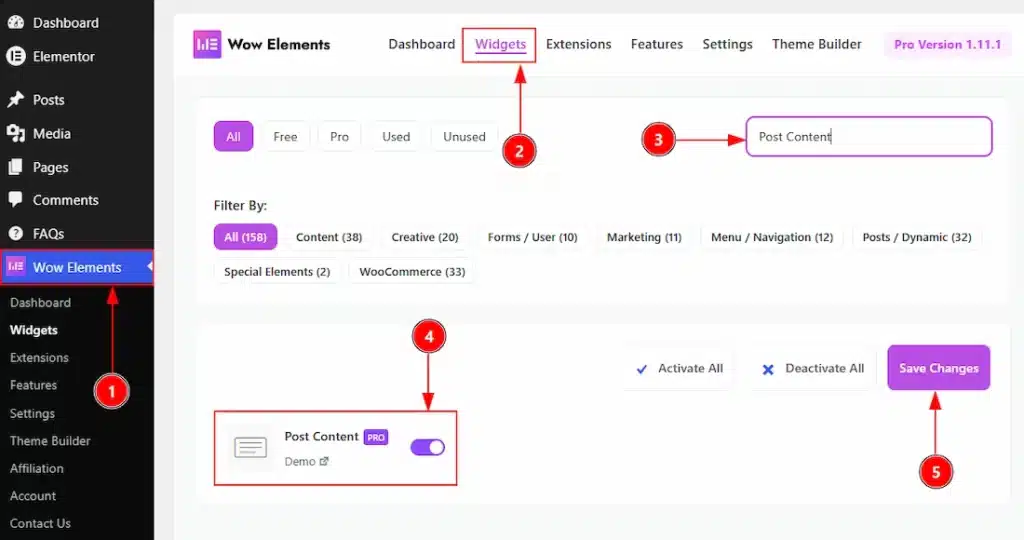This screenshot has width=1024, height=540.
Task: Filter by Menu / Navigation (12)
Action: [x=772, y=237]
